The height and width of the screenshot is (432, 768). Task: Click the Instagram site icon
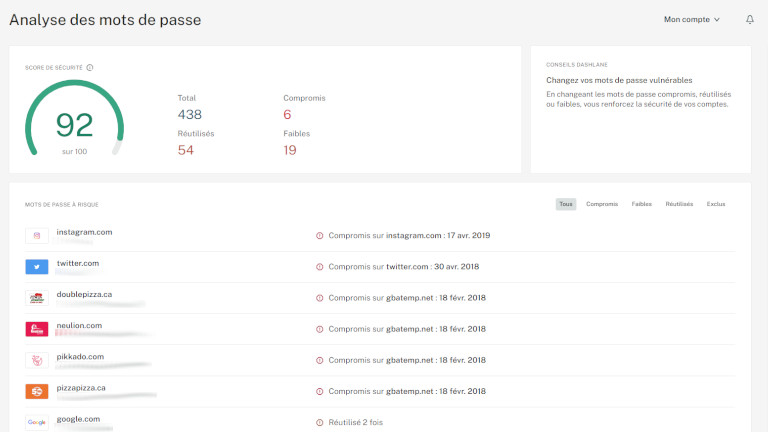click(37, 236)
